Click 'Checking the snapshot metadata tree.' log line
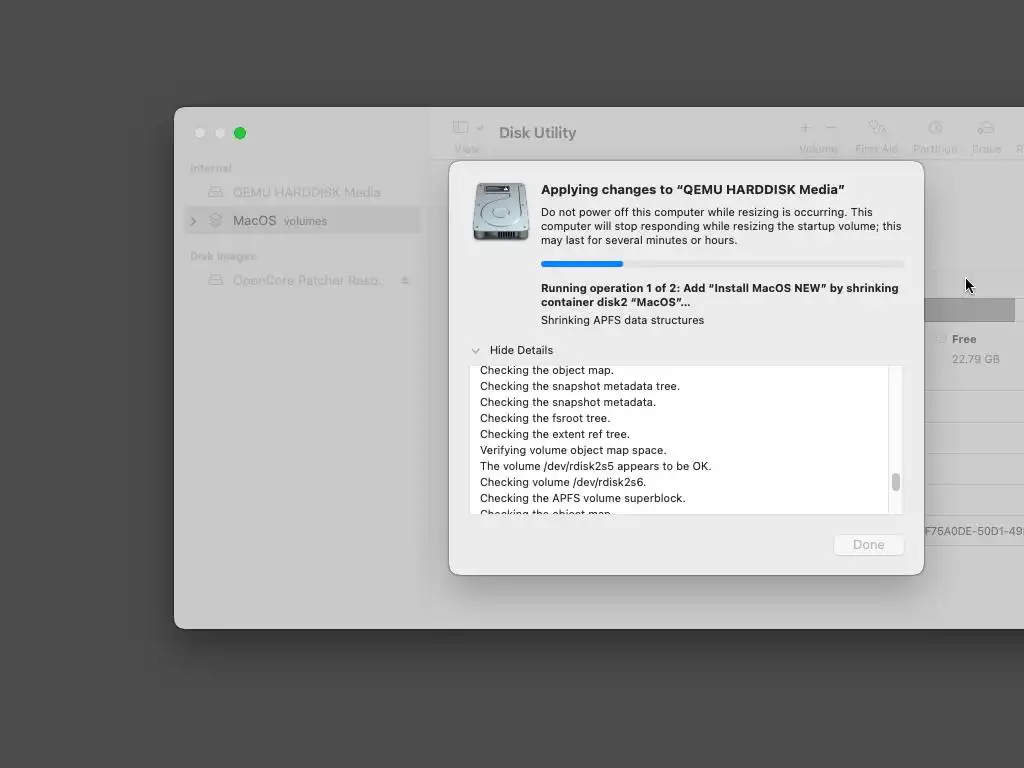Viewport: 1024px width, 768px height. click(x=580, y=386)
